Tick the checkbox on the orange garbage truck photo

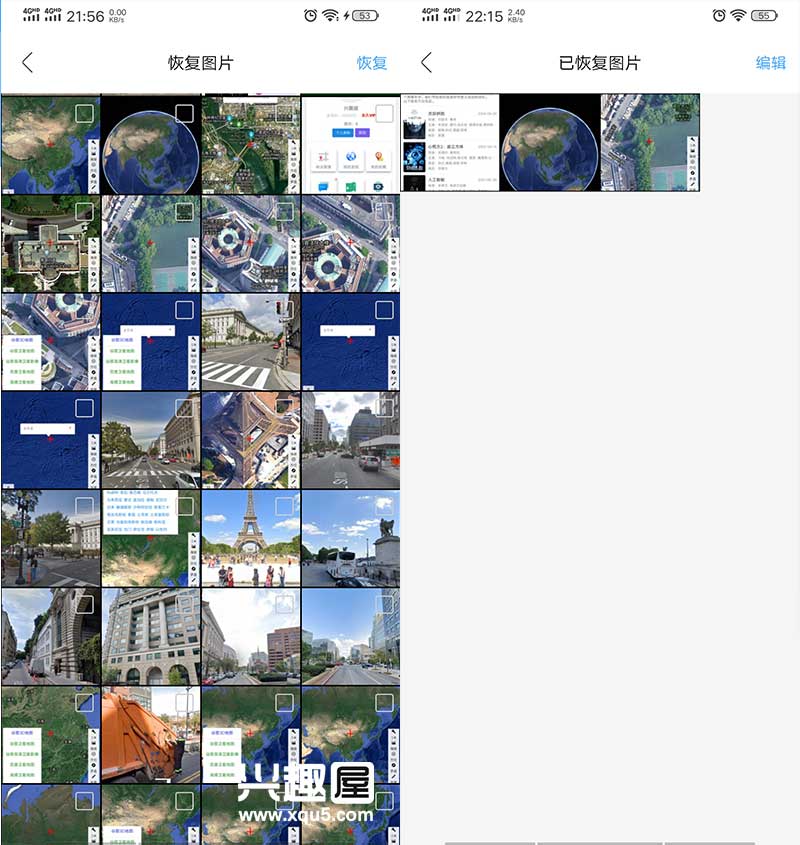pos(184,703)
